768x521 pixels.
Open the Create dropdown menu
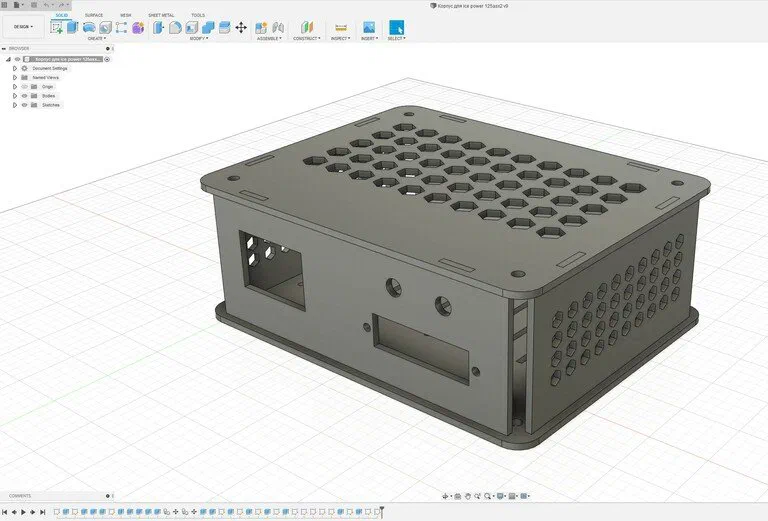coord(96,38)
